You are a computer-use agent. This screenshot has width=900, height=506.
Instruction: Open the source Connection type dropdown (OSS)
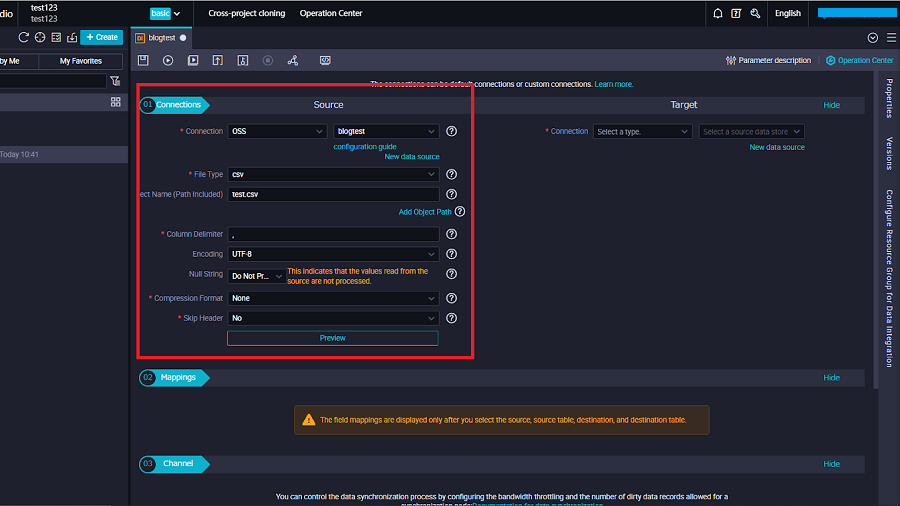coord(277,131)
